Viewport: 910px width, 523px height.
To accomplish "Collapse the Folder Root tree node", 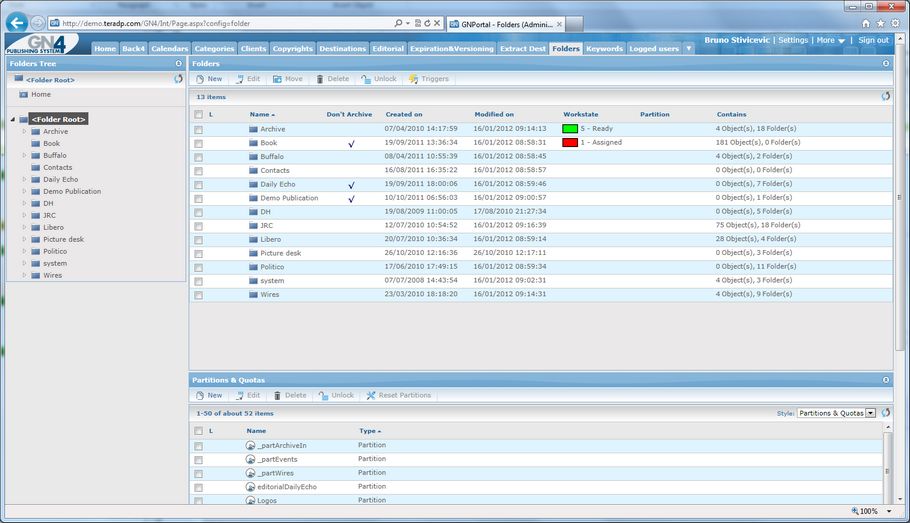I will 13,119.
